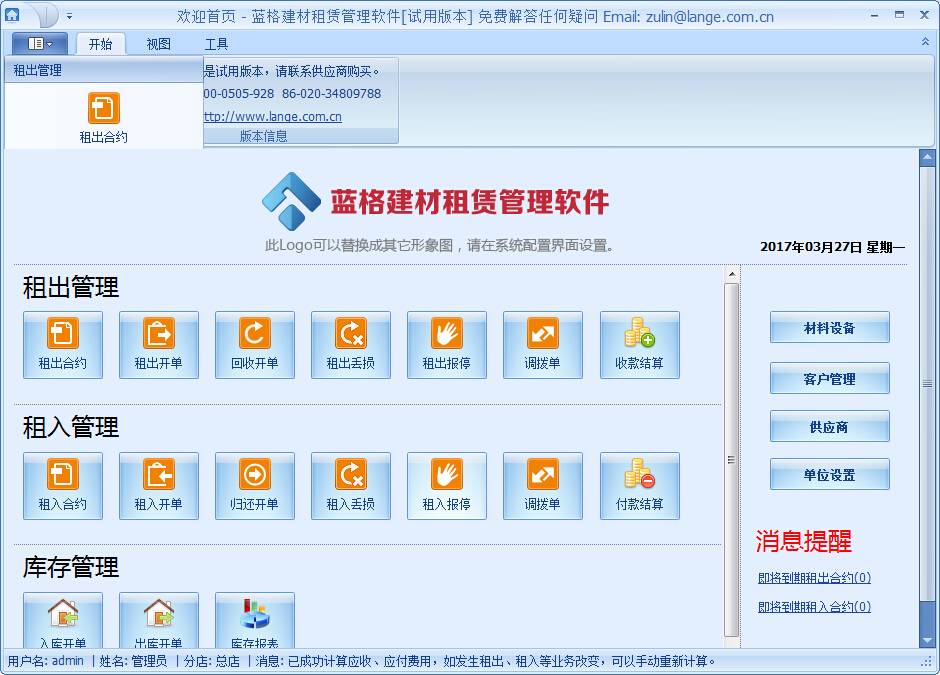Open the 付款结算 module
The width and height of the screenshot is (940, 675).
[x=640, y=486]
